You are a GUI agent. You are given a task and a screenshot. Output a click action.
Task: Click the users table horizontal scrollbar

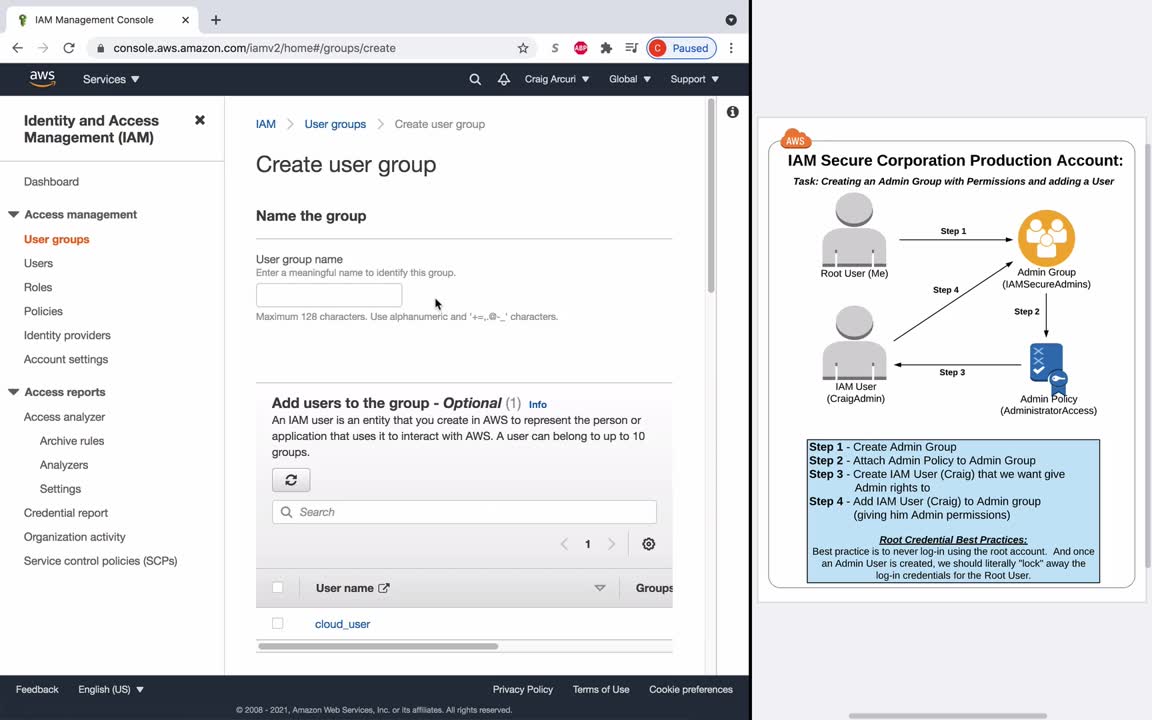378,647
